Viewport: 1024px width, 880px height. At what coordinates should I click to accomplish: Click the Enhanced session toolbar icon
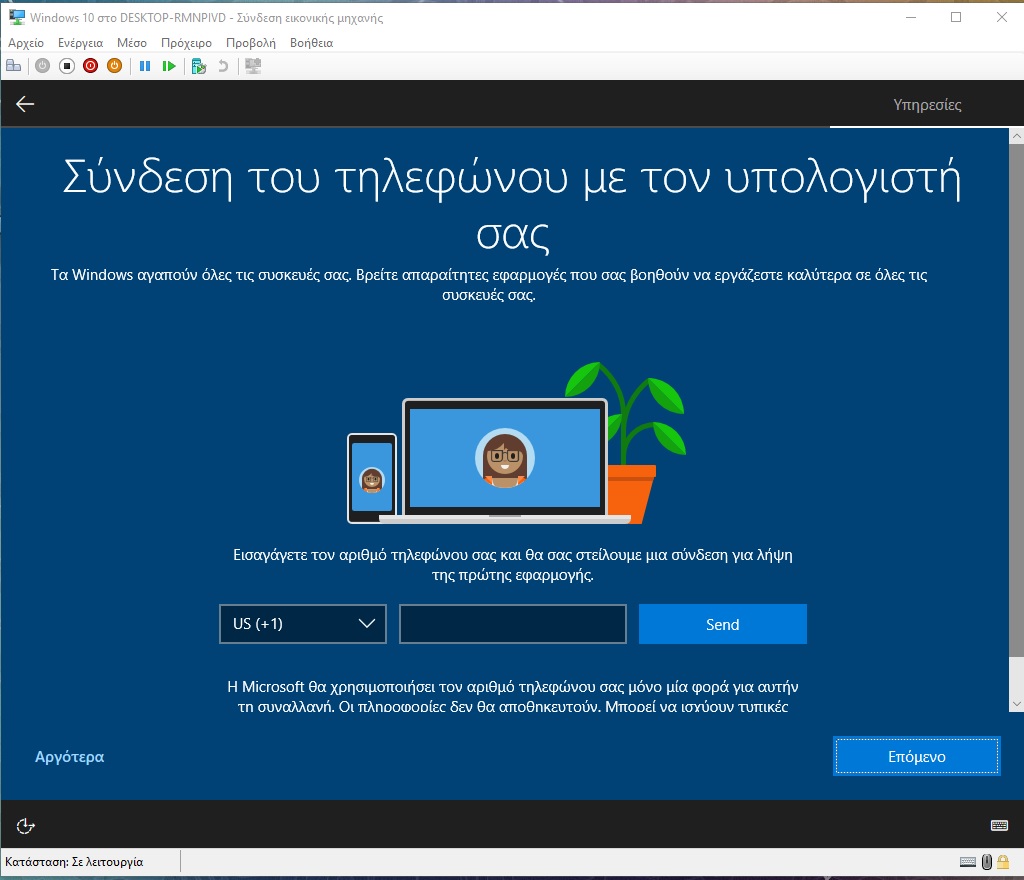pyautogui.click(x=253, y=66)
